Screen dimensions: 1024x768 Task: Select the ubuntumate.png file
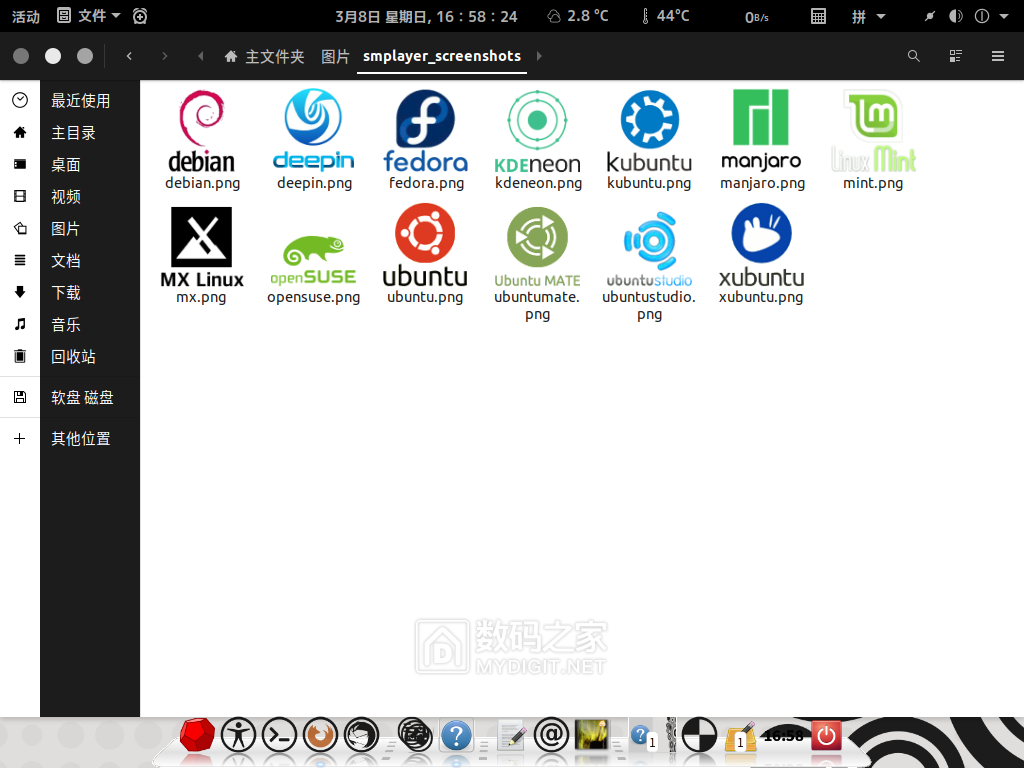pyautogui.click(x=537, y=263)
